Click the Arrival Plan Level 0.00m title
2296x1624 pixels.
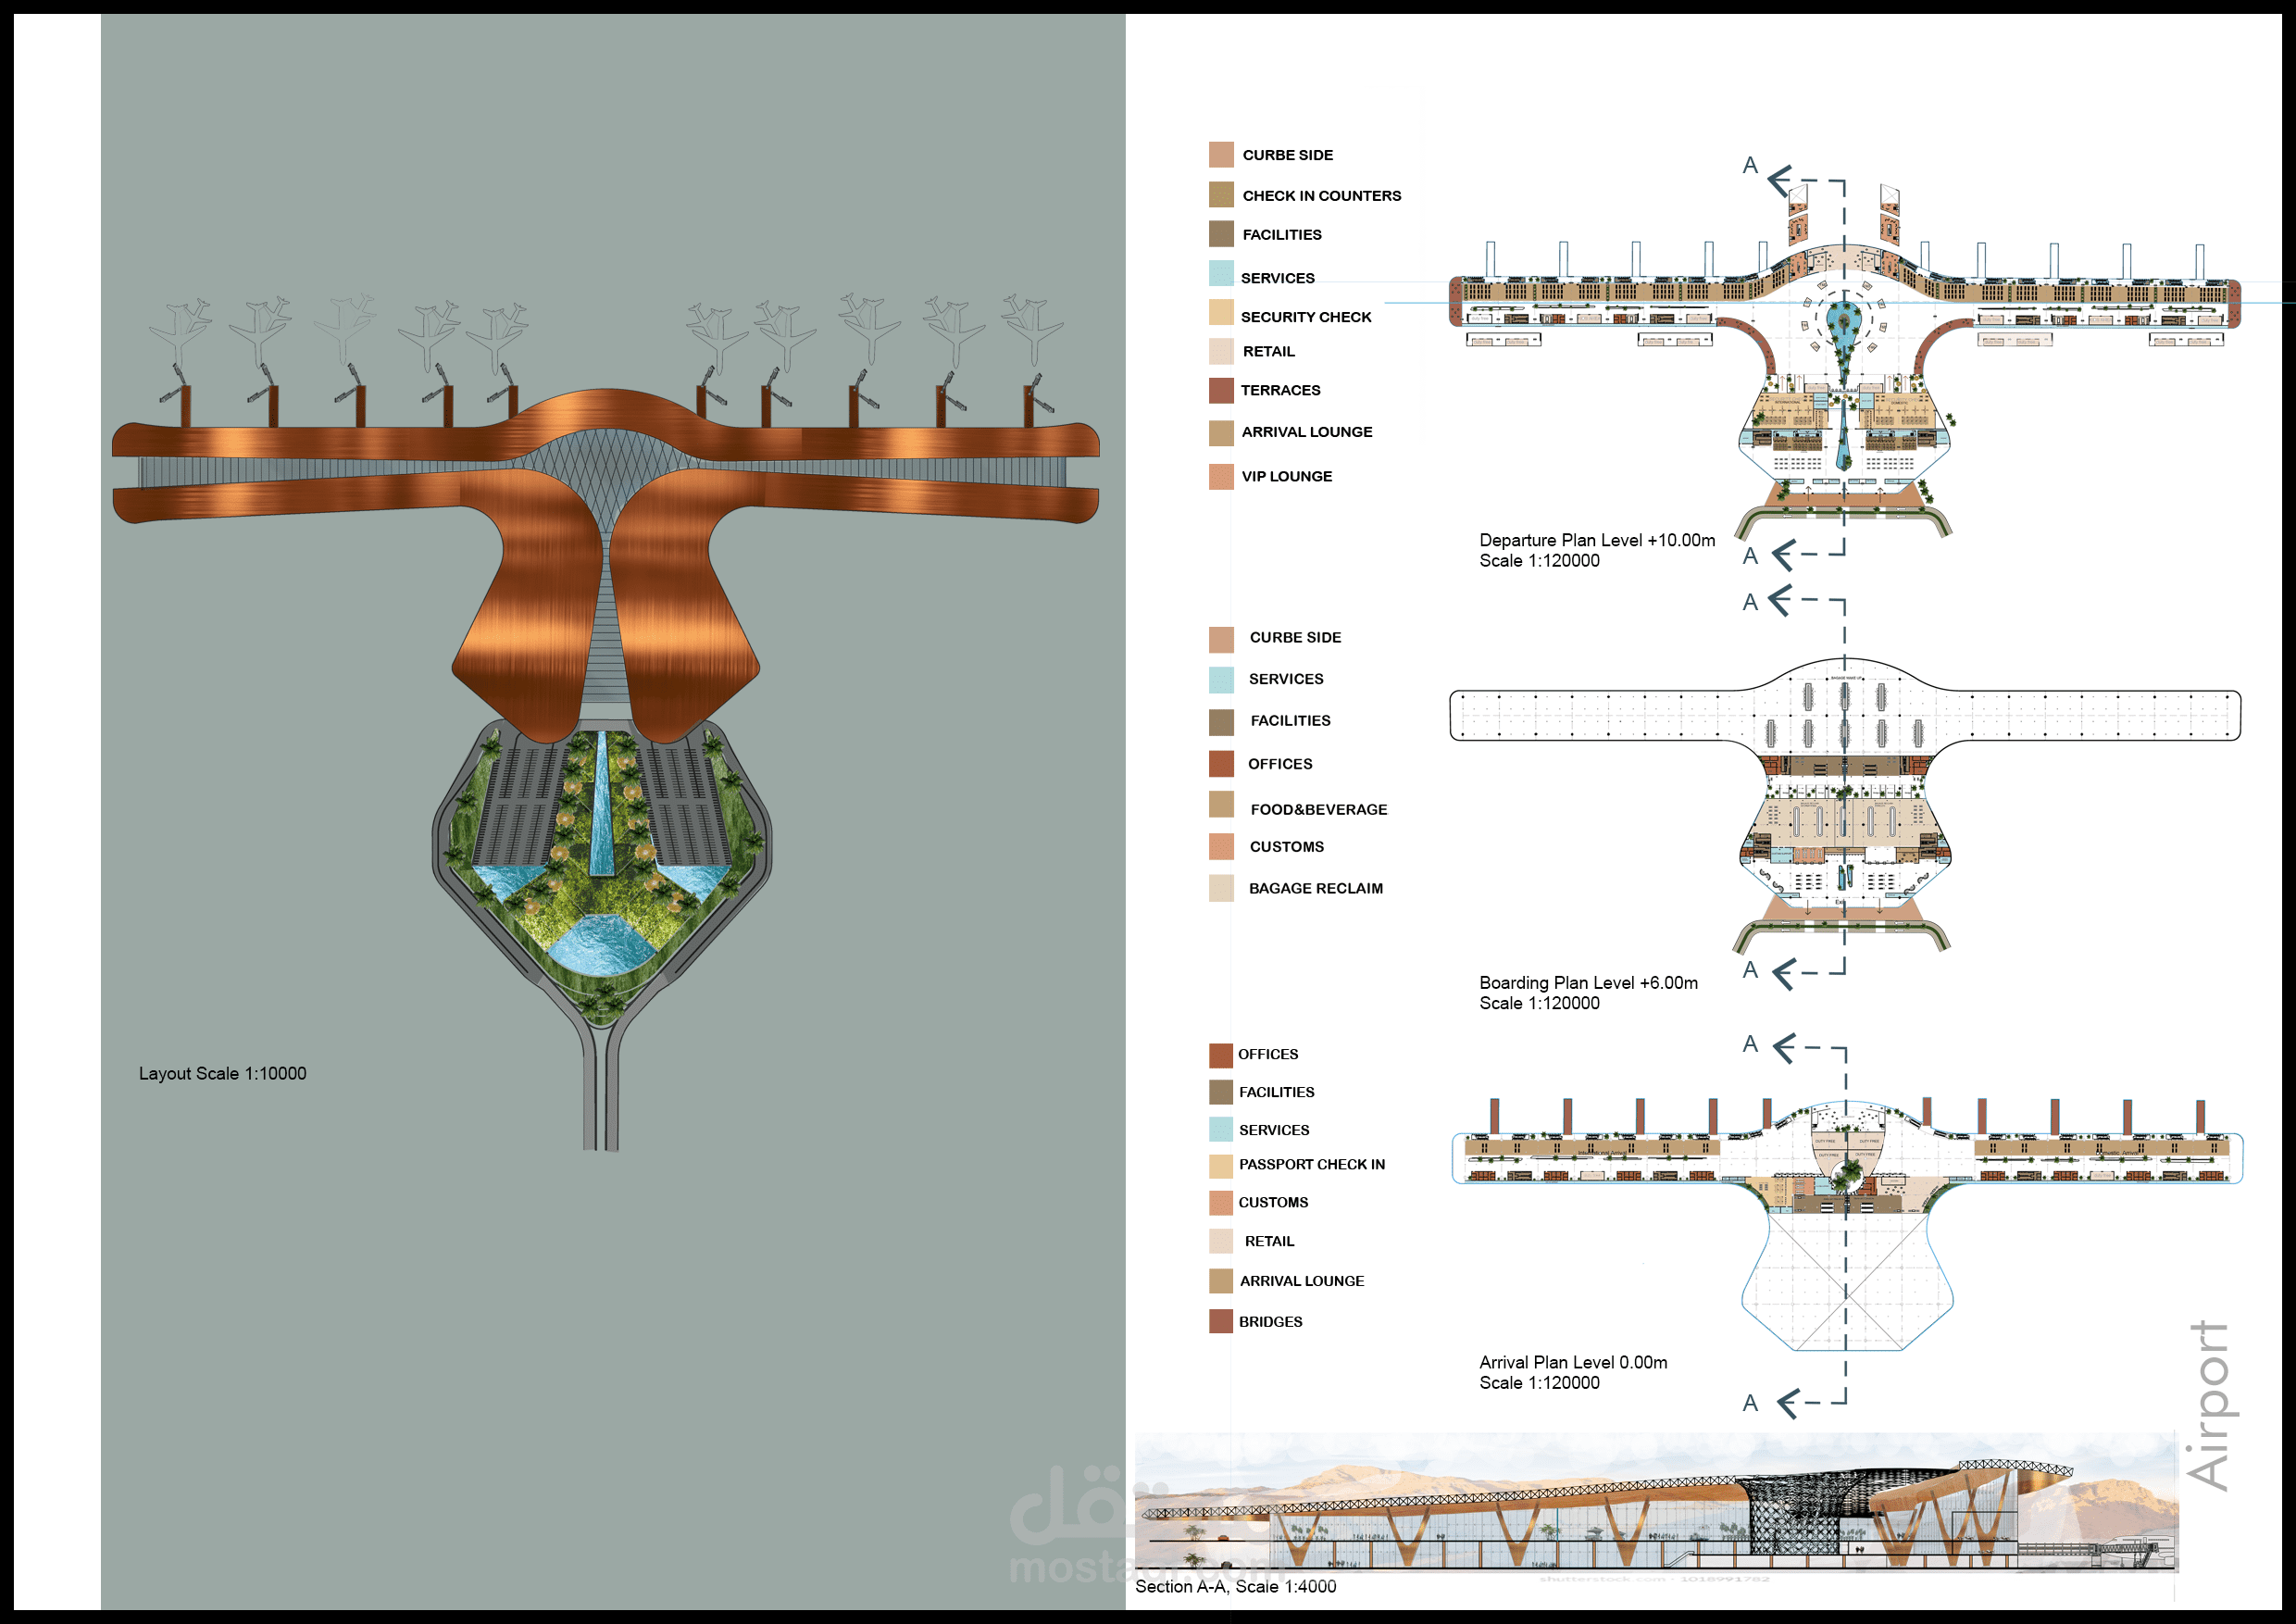tap(1573, 1362)
